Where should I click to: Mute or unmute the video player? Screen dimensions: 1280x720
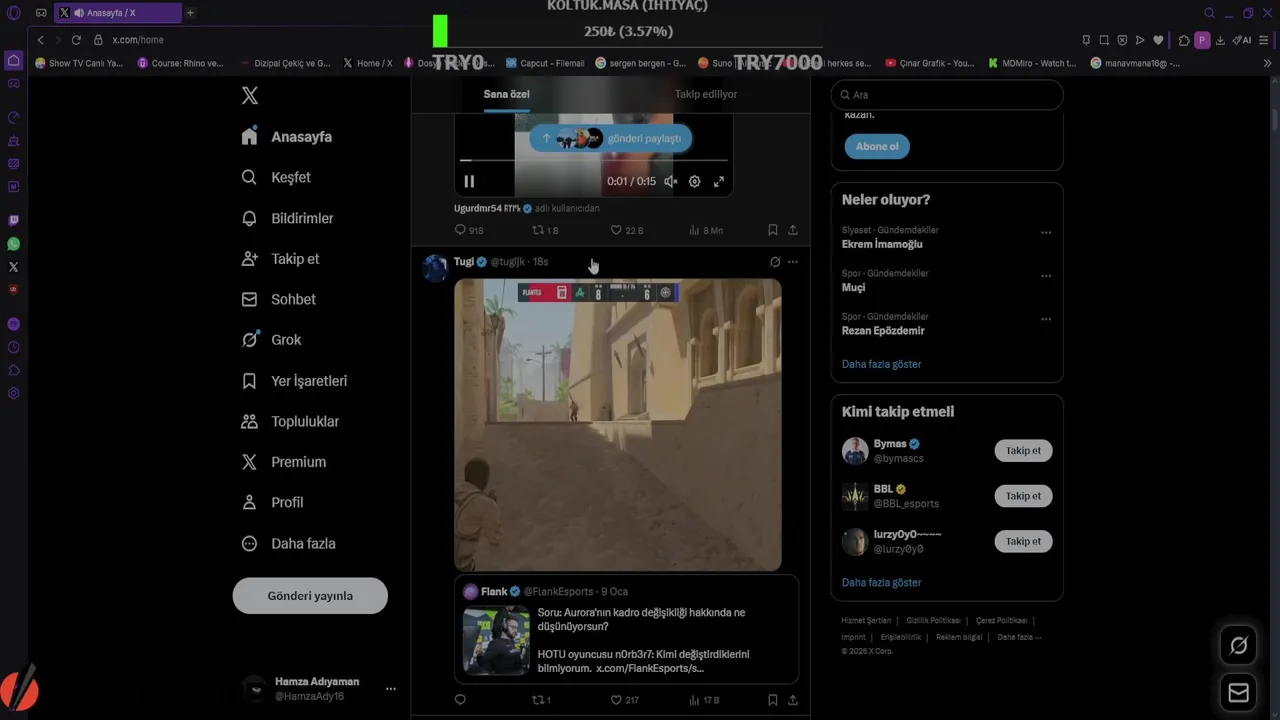click(671, 181)
